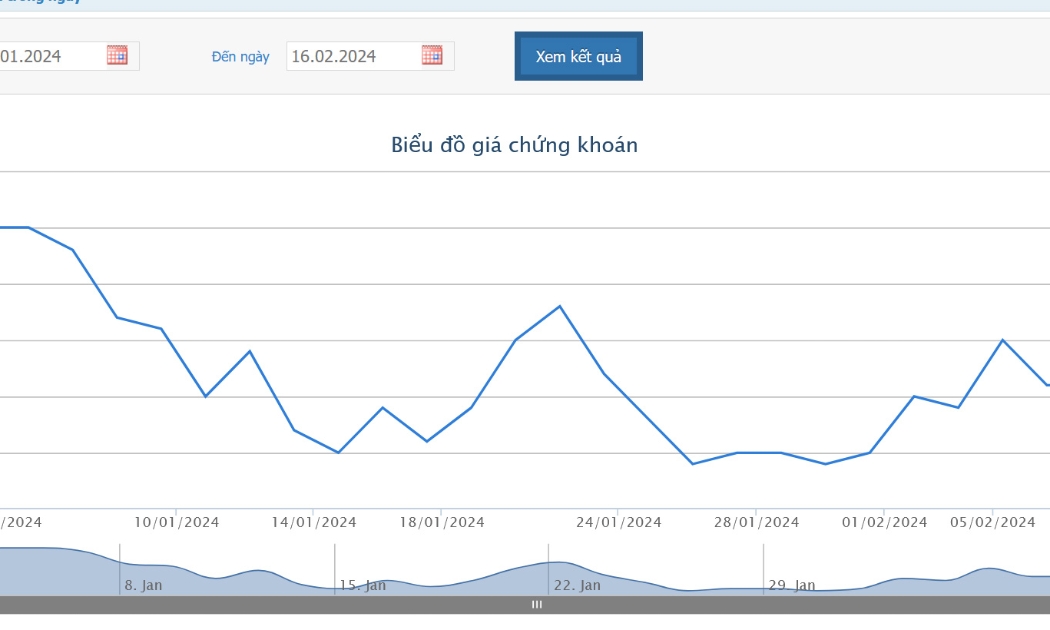Click the 28/01/2024 x-axis label

click(x=757, y=522)
